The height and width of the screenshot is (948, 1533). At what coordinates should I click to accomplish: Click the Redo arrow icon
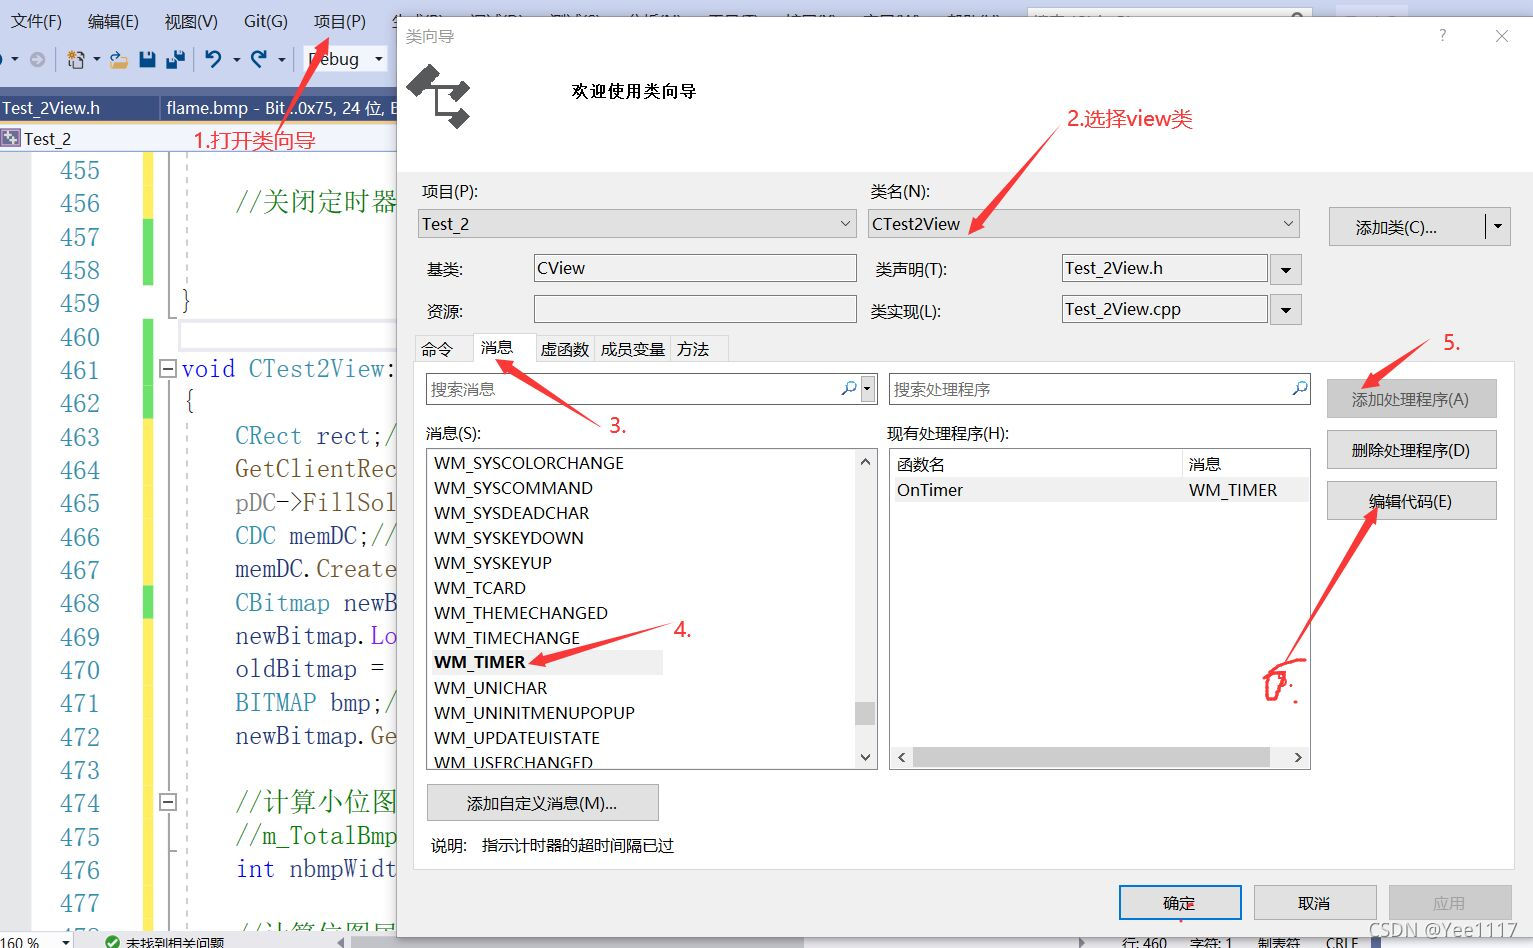click(x=259, y=60)
